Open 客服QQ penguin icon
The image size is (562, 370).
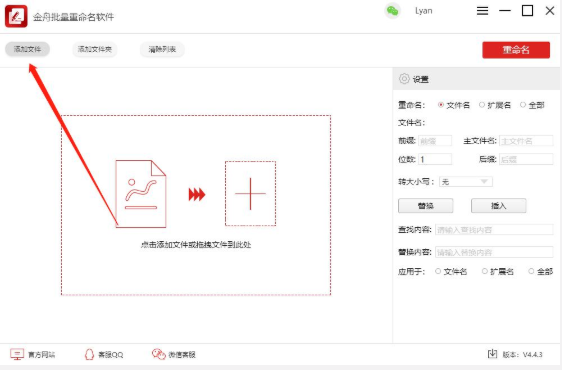89,354
